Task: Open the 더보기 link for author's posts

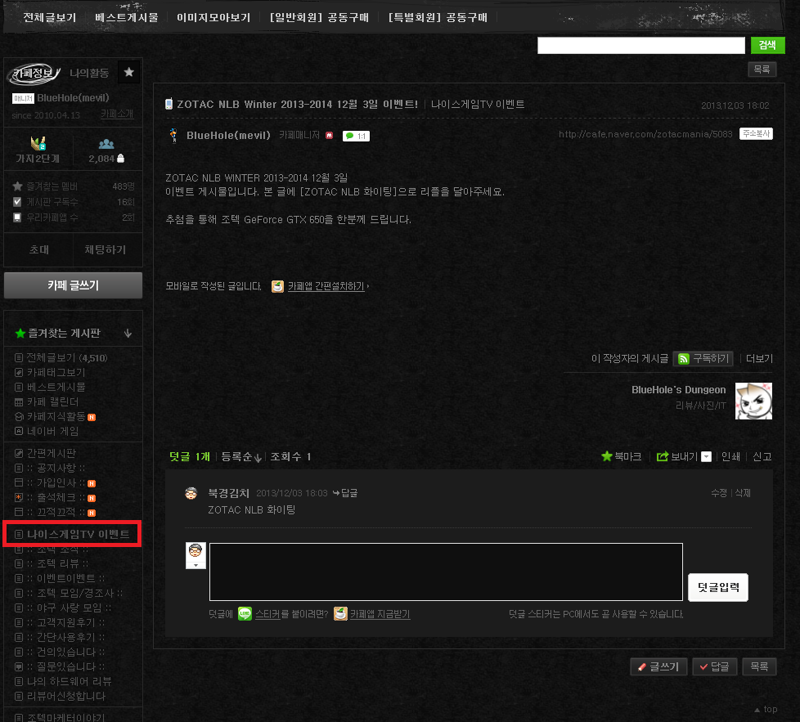Action: pyautogui.click(x=759, y=359)
